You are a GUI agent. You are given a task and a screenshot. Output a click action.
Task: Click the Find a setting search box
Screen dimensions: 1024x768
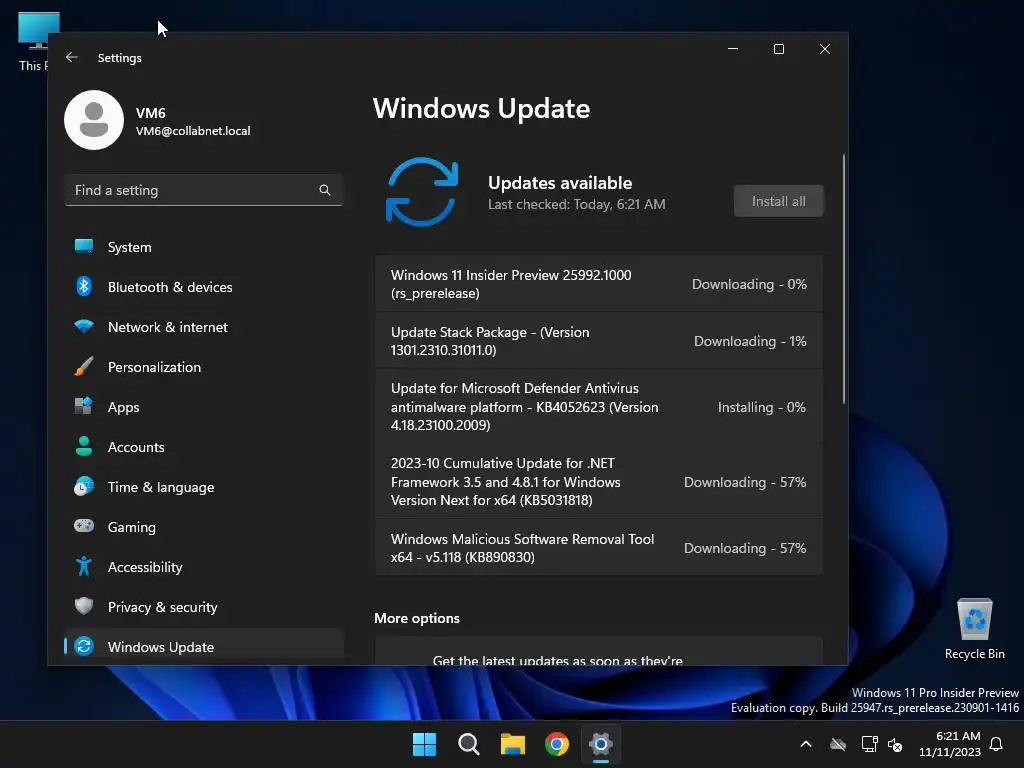[204, 190]
